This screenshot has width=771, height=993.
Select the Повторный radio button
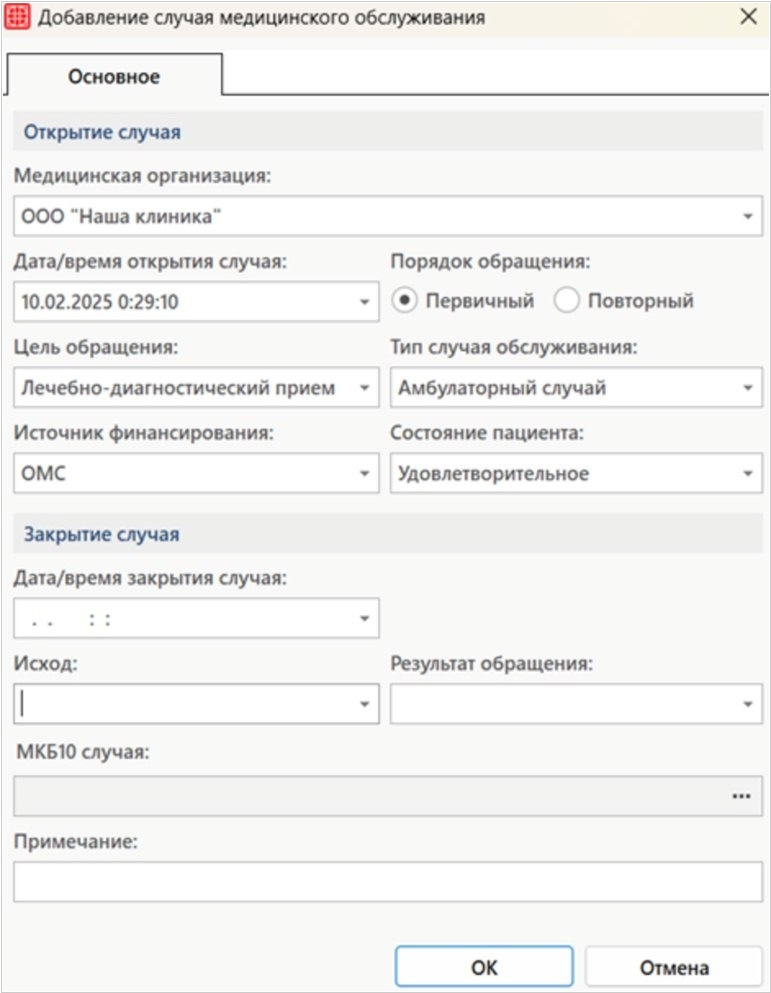click(x=567, y=301)
